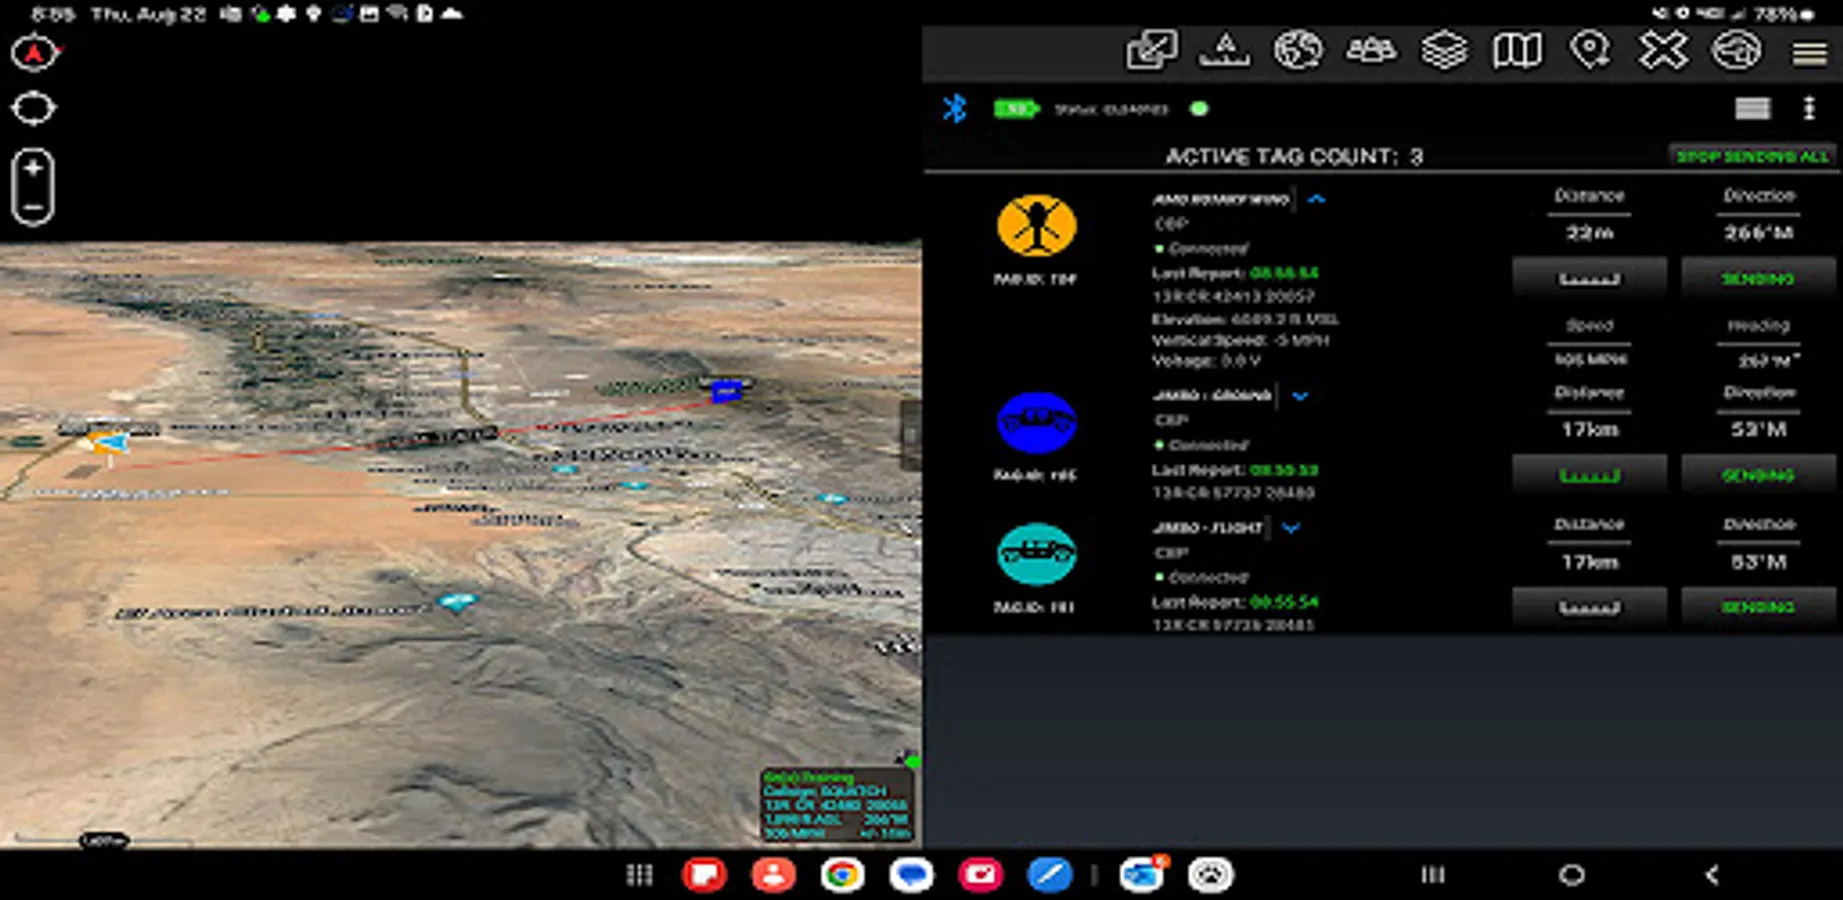This screenshot has height=900, width=1843.
Task: Zoom out with the minus button
Action: (x=33, y=208)
